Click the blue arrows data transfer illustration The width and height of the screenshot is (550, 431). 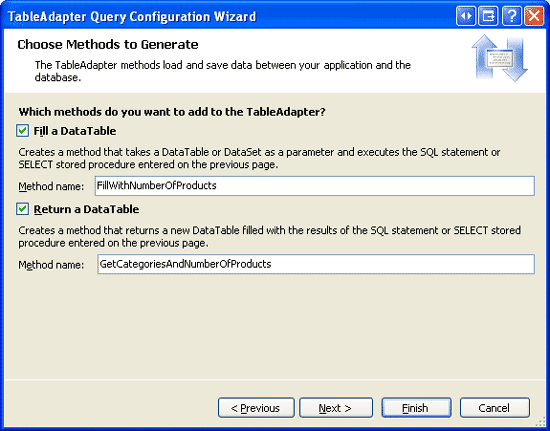pos(500,58)
